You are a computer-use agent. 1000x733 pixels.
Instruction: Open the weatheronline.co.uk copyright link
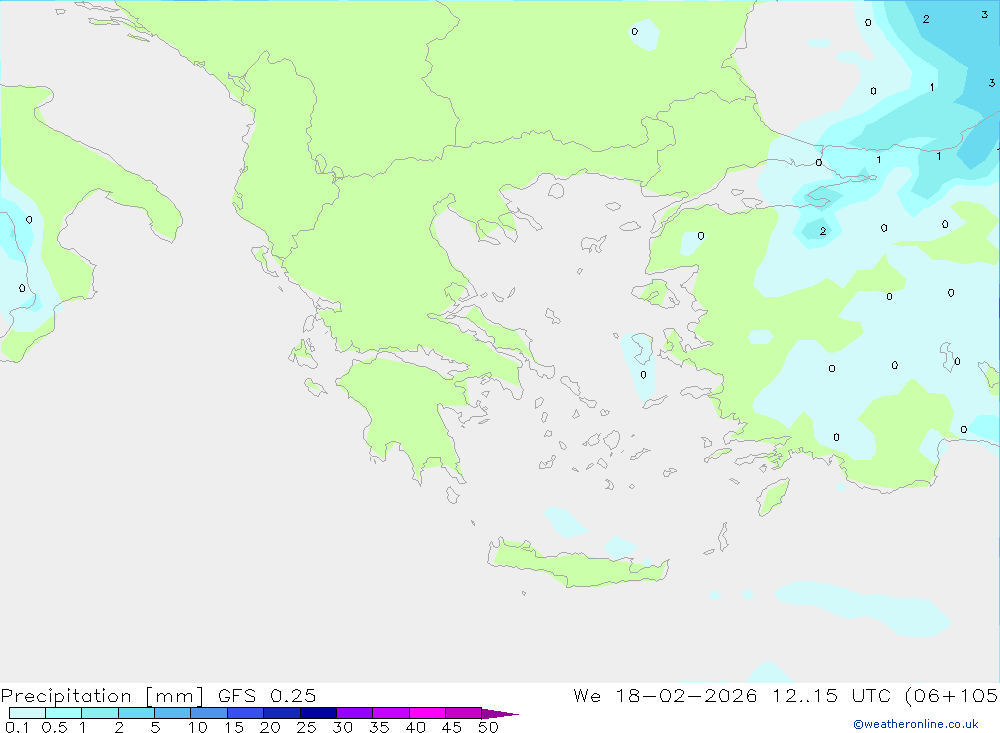(x=916, y=724)
